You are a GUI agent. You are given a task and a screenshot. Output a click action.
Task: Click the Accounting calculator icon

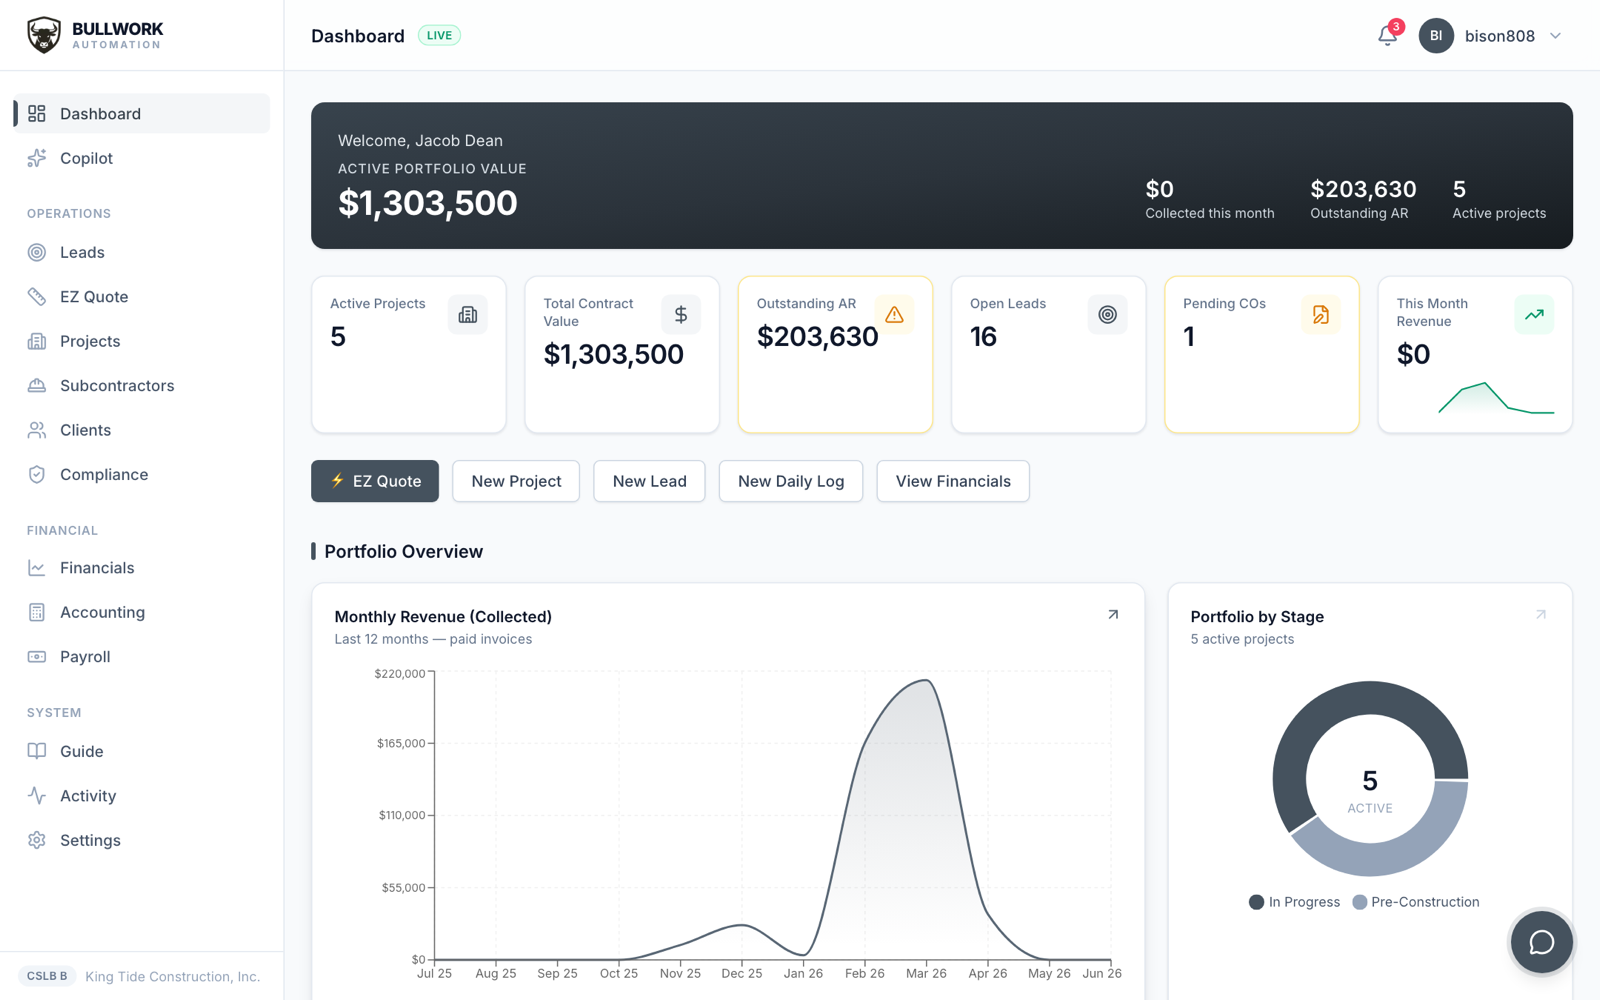(37, 612)
